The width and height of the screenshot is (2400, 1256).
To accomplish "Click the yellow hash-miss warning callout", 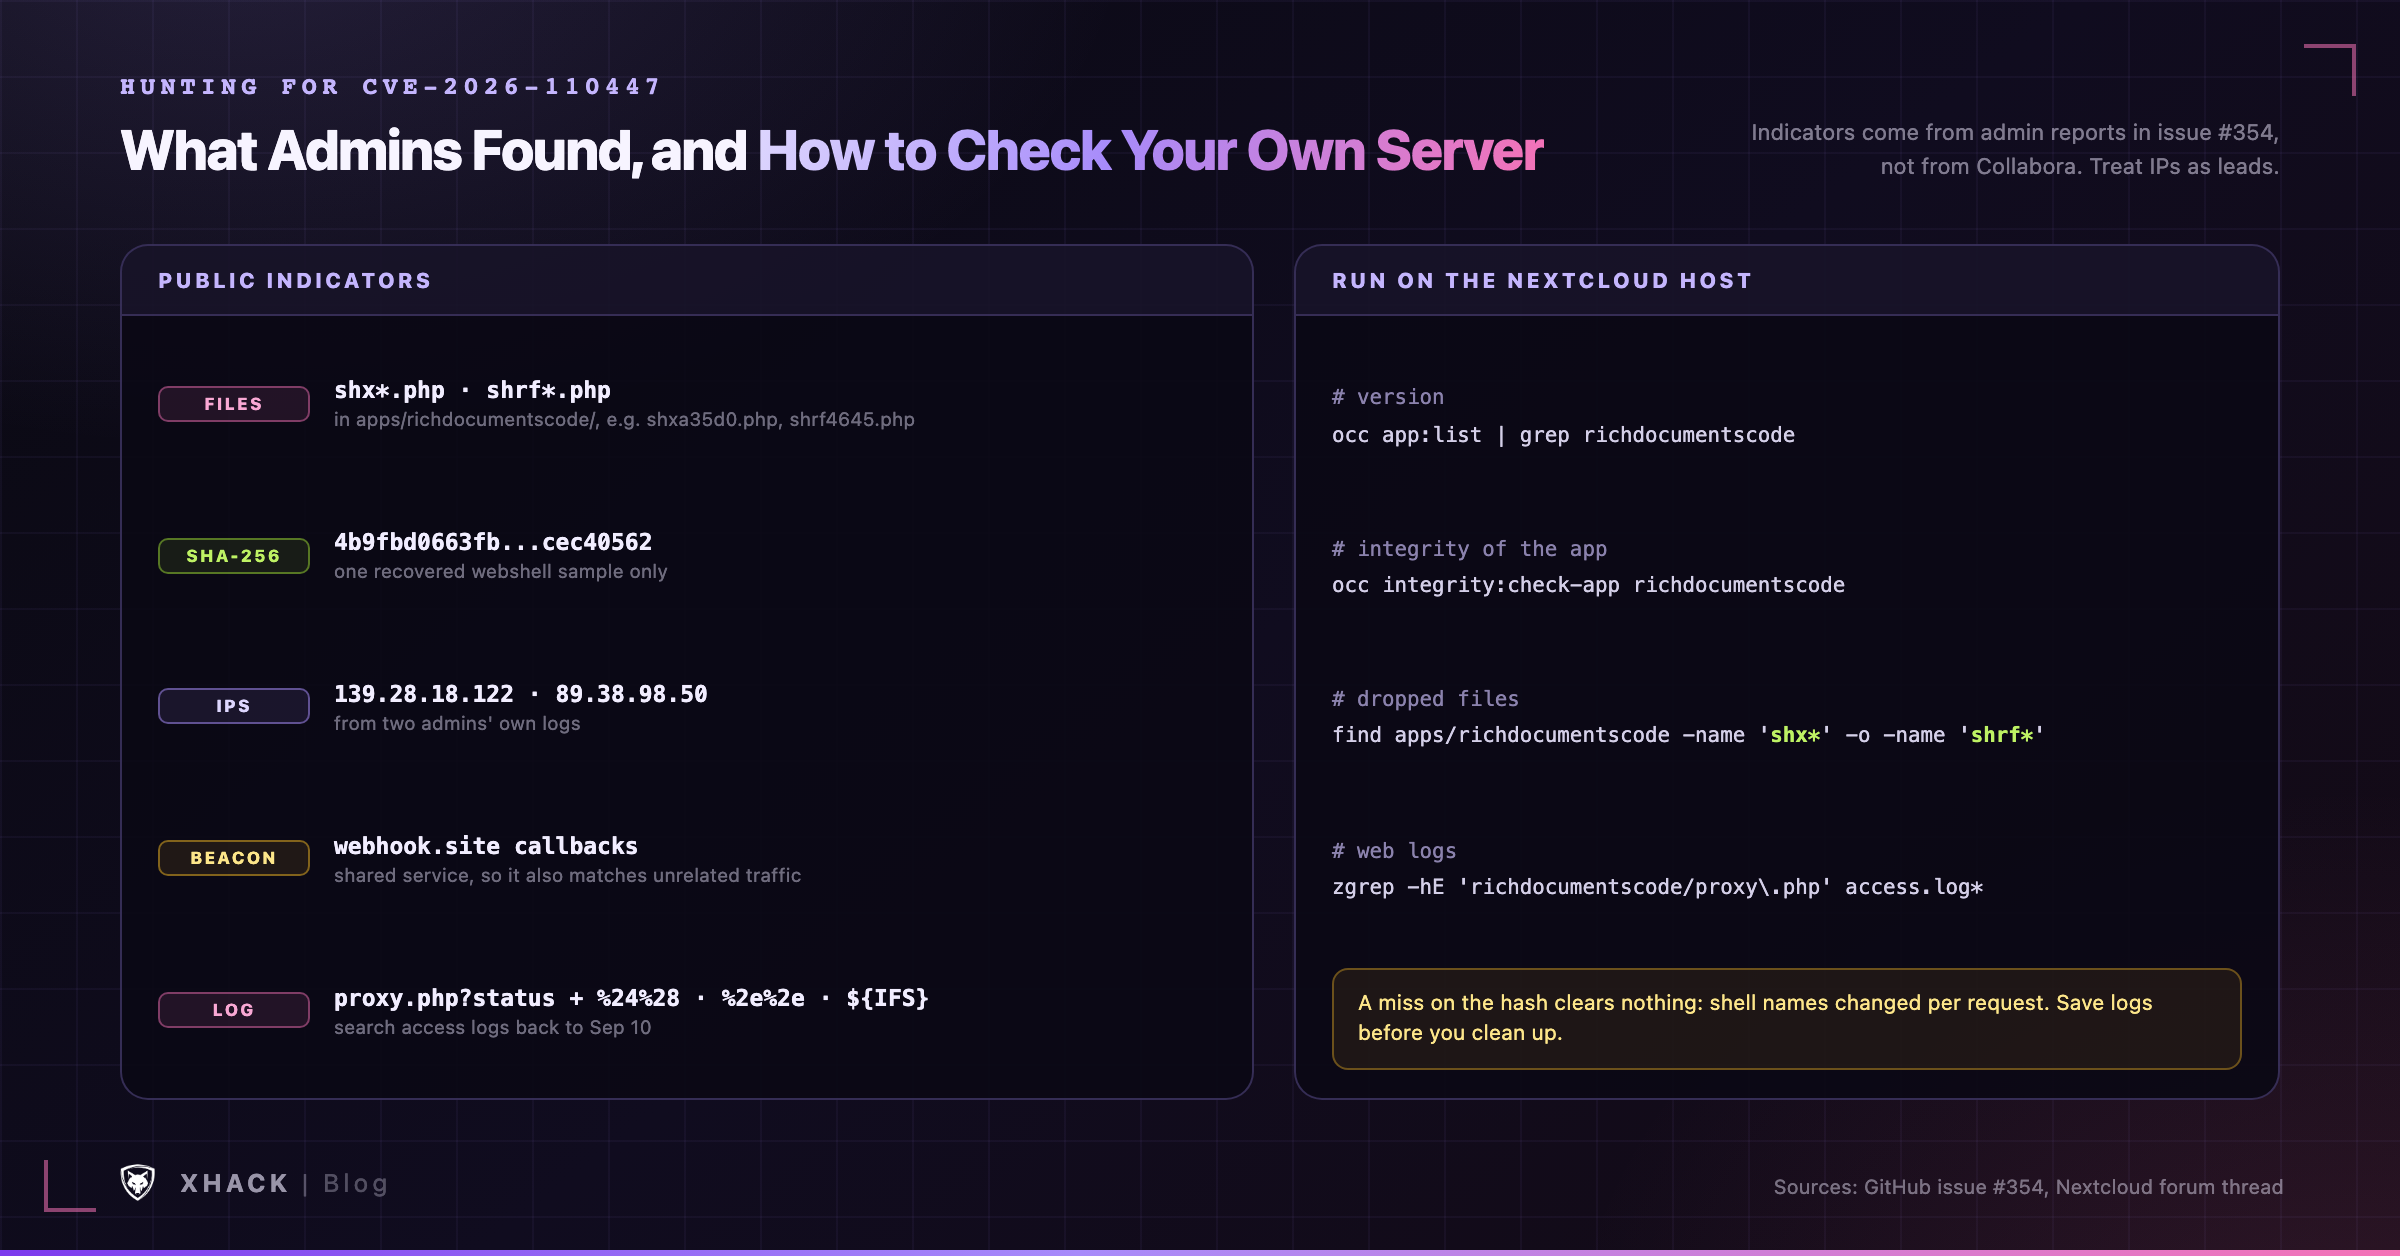I will pyautogui.click(x=1786, y=1018).
